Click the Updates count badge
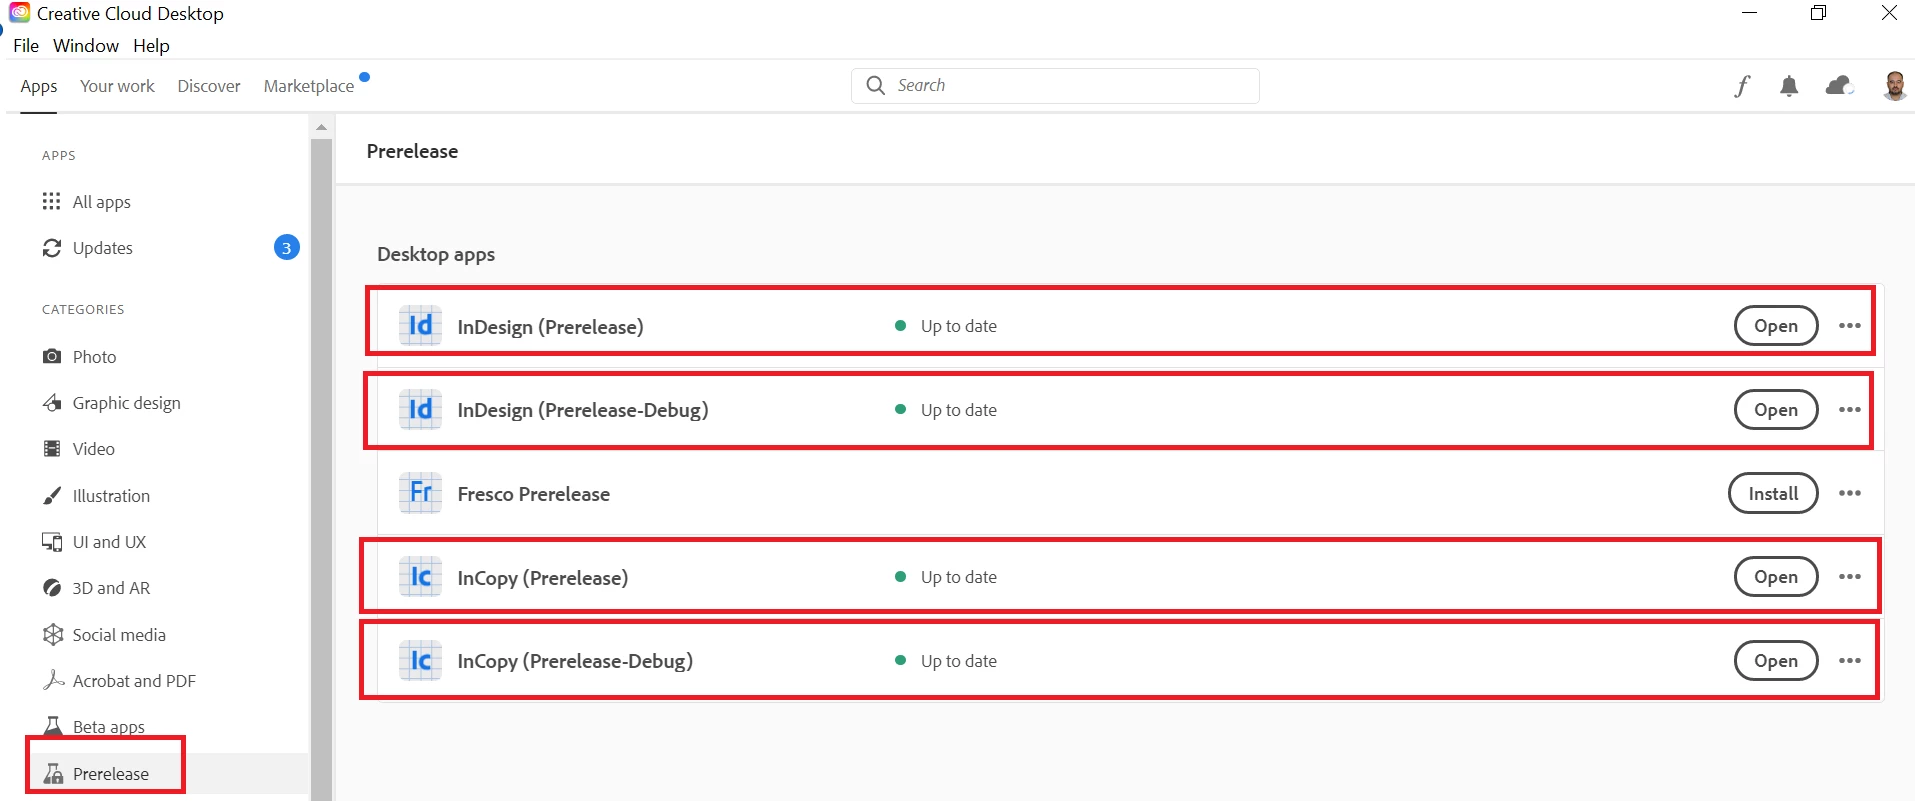Image resolution: width=1915 pixels, height=801 pixels. click(x=286, y=248)
